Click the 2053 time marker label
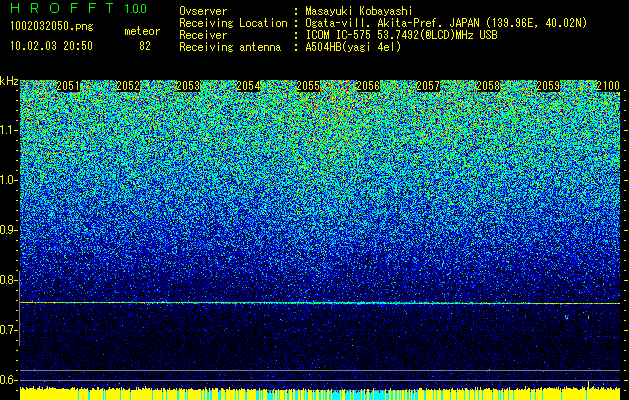Screen dimensions: 629x400 coord(188,86)
